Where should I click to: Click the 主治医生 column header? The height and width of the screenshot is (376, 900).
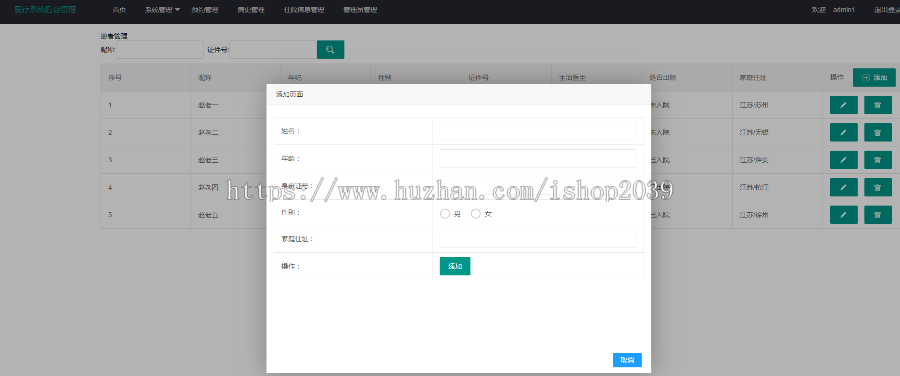pos(571,77)
